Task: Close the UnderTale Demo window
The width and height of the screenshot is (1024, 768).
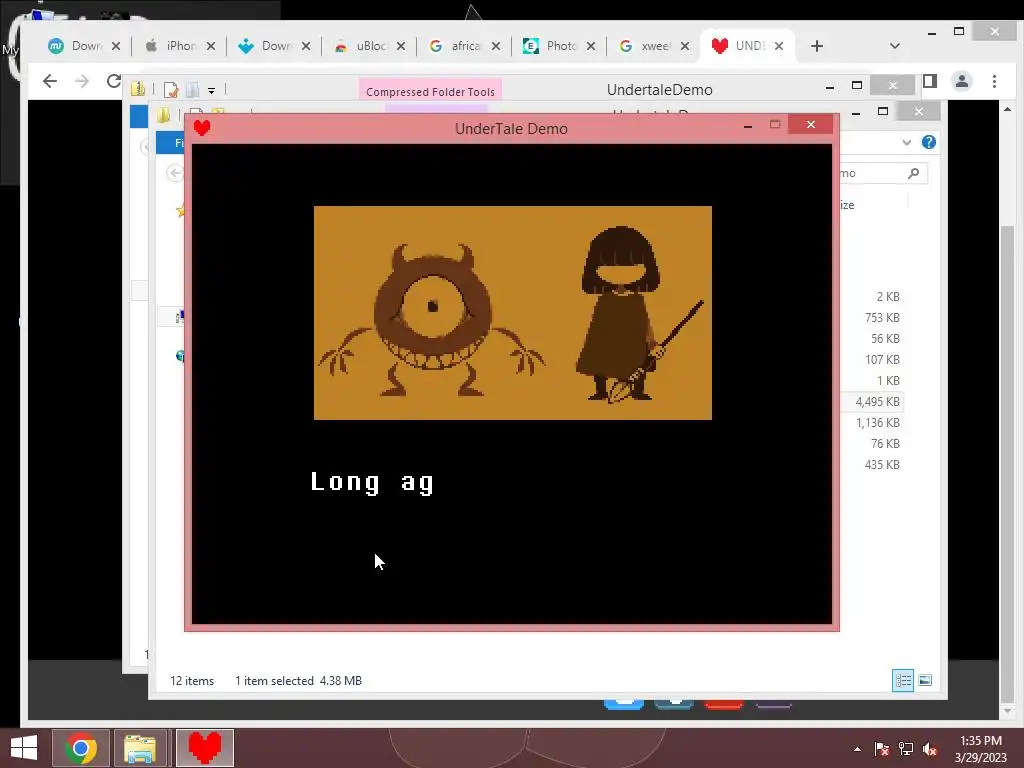Action: point(810,124)
